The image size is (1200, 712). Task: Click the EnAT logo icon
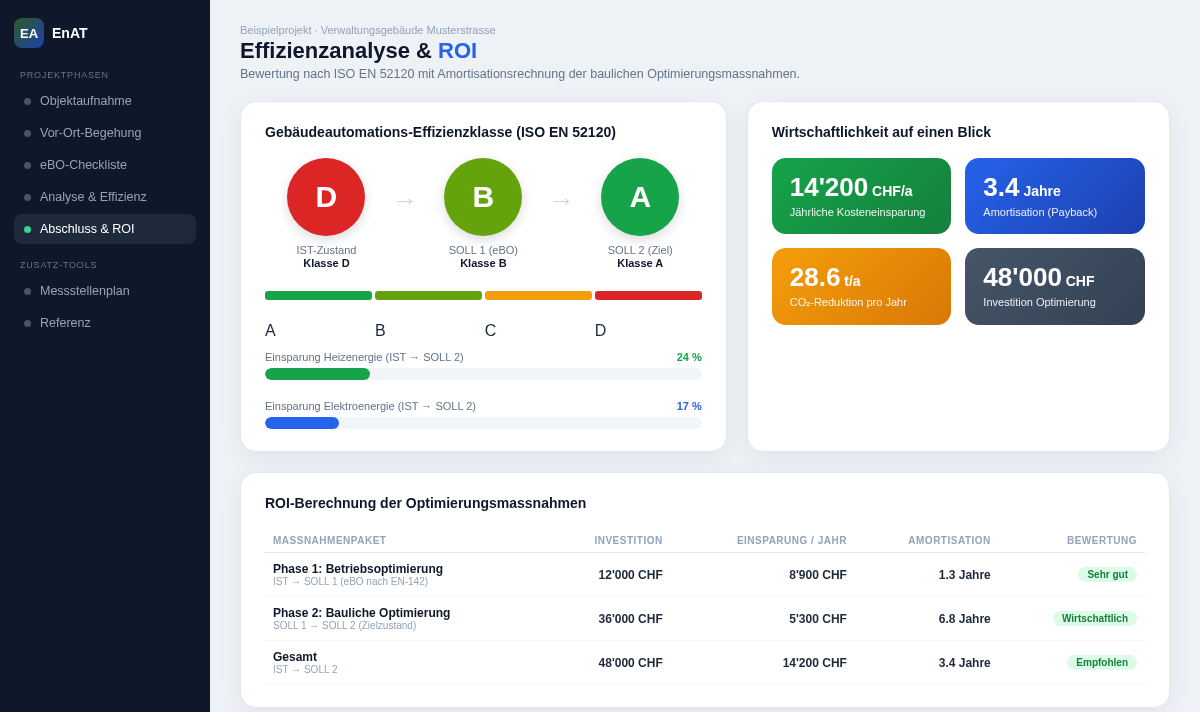point(29,33)
